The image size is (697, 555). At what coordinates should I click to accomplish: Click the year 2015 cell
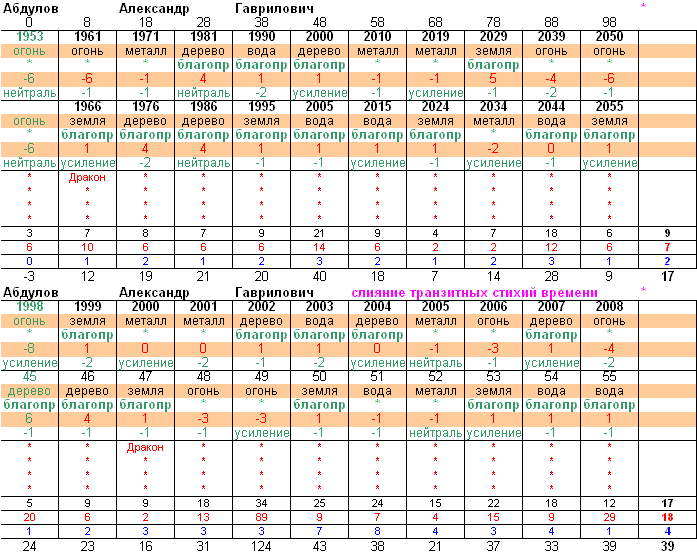377,107
